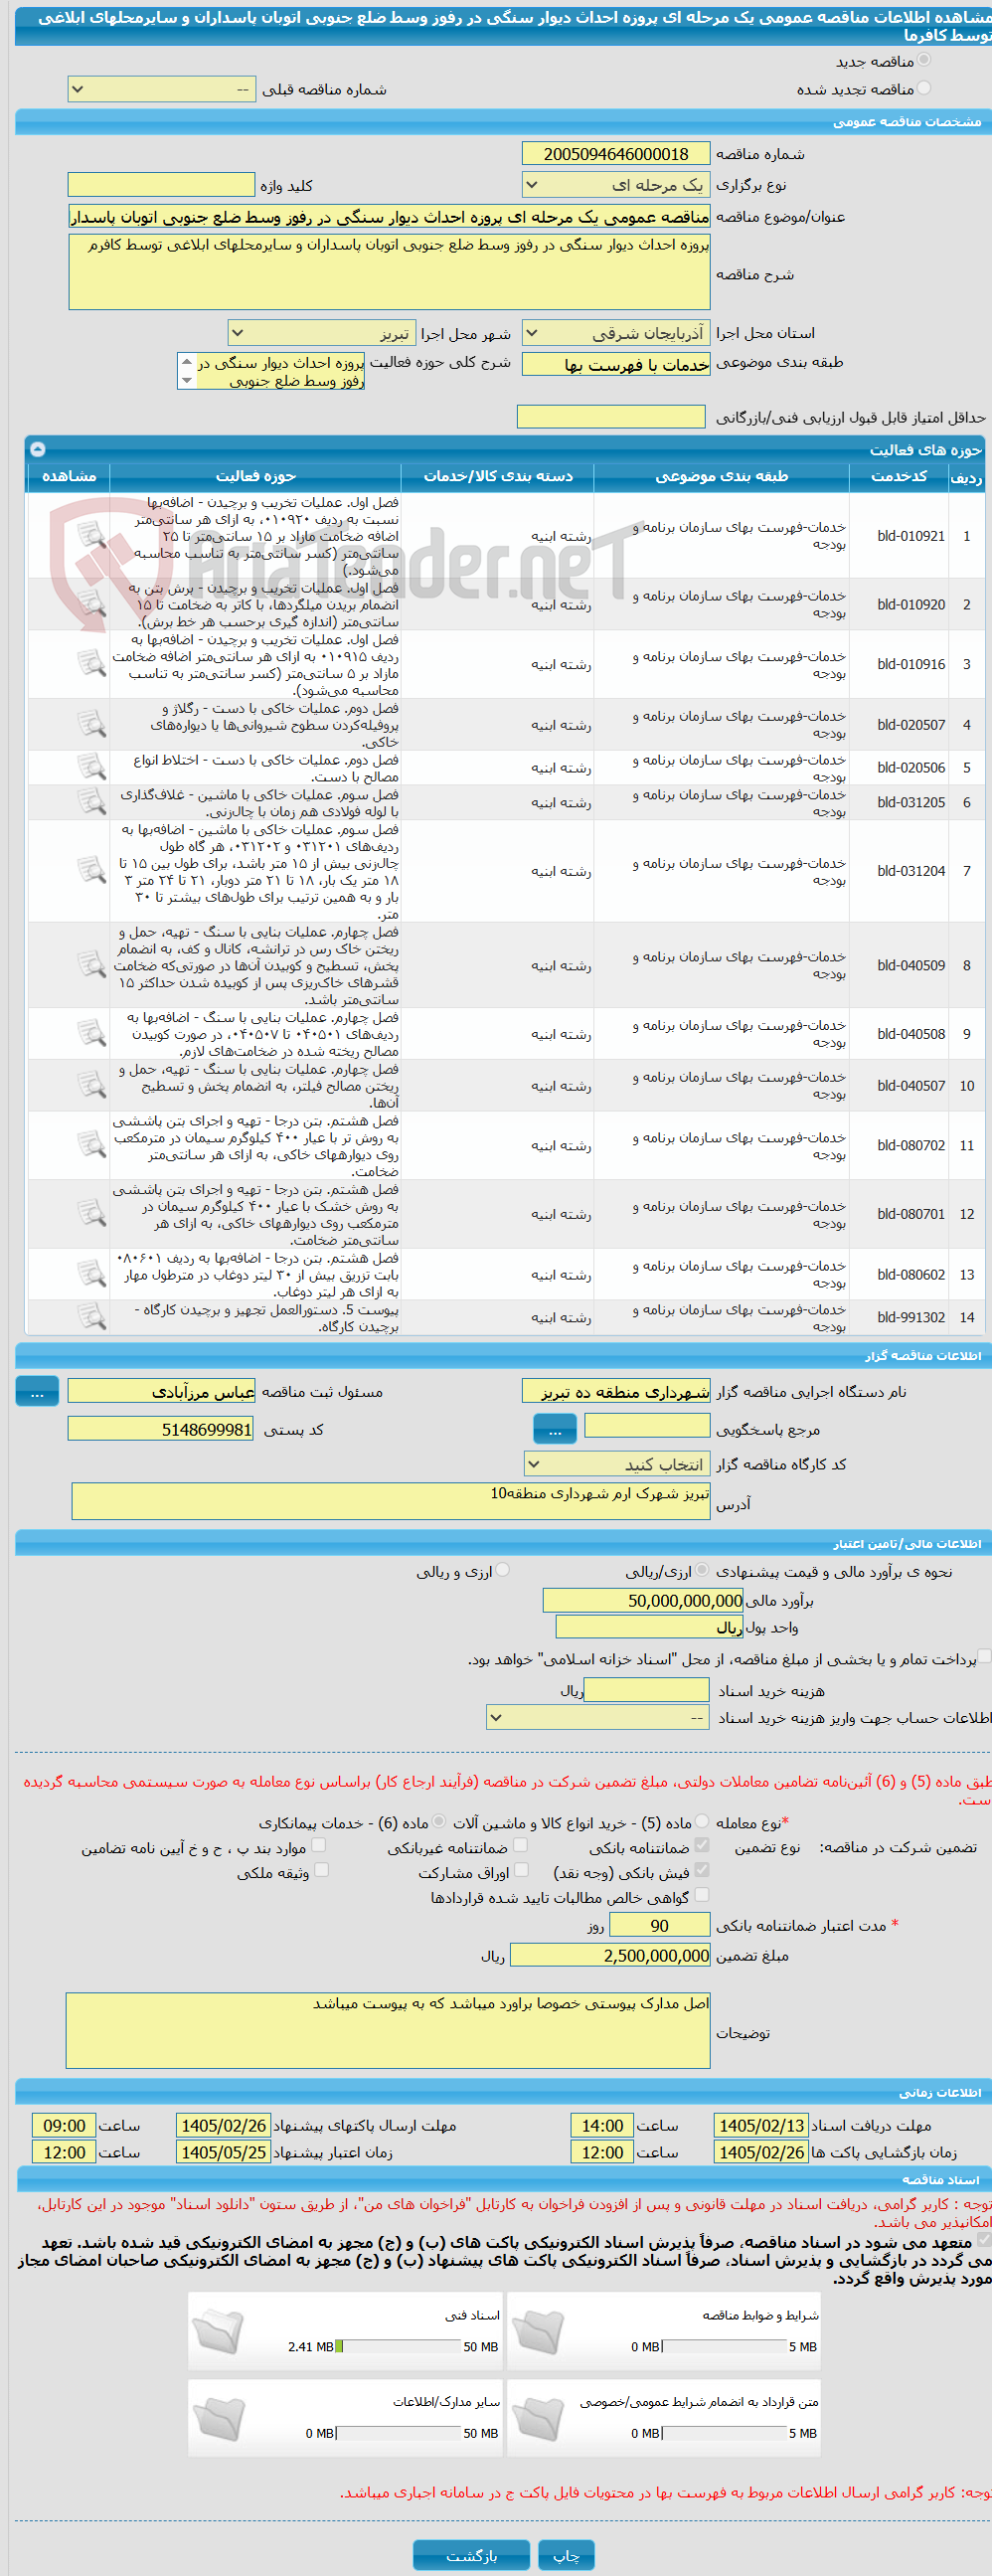
Task: Click the ردیف column header
Action: coord(966,476)
